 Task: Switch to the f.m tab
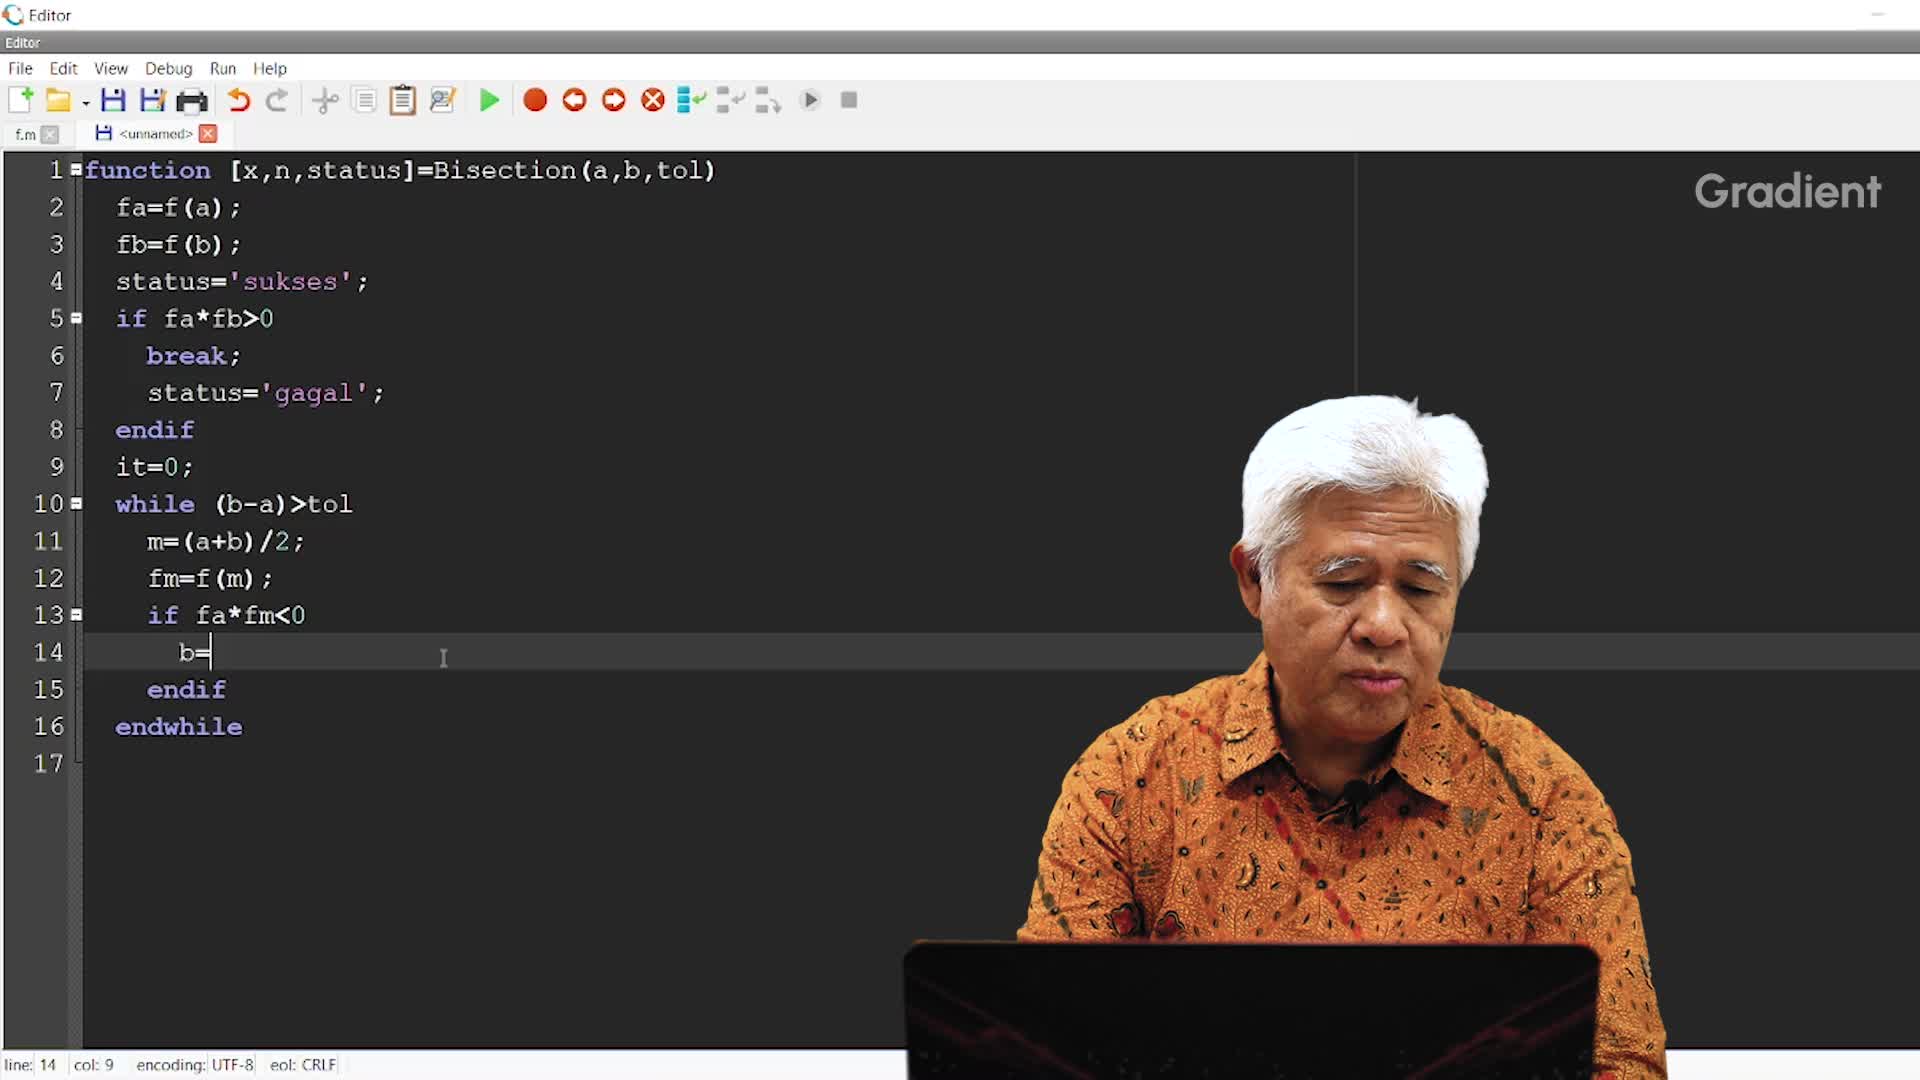point(26,134)
